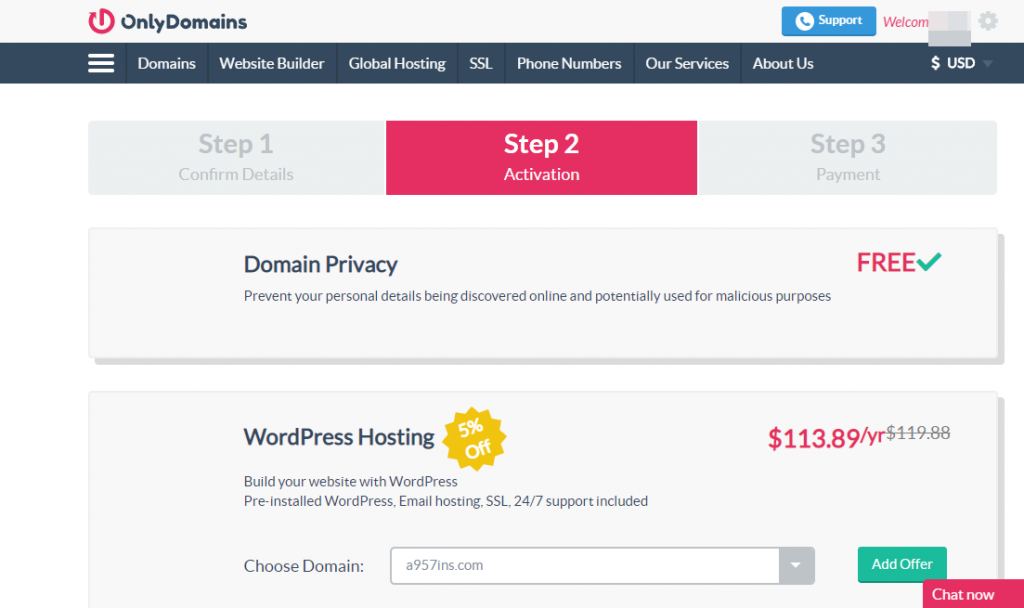Image resolution: width=1024 pixels, height=608 pixels.
Task: Open the Choose Domain dropdown arrow
Action: 796,565
